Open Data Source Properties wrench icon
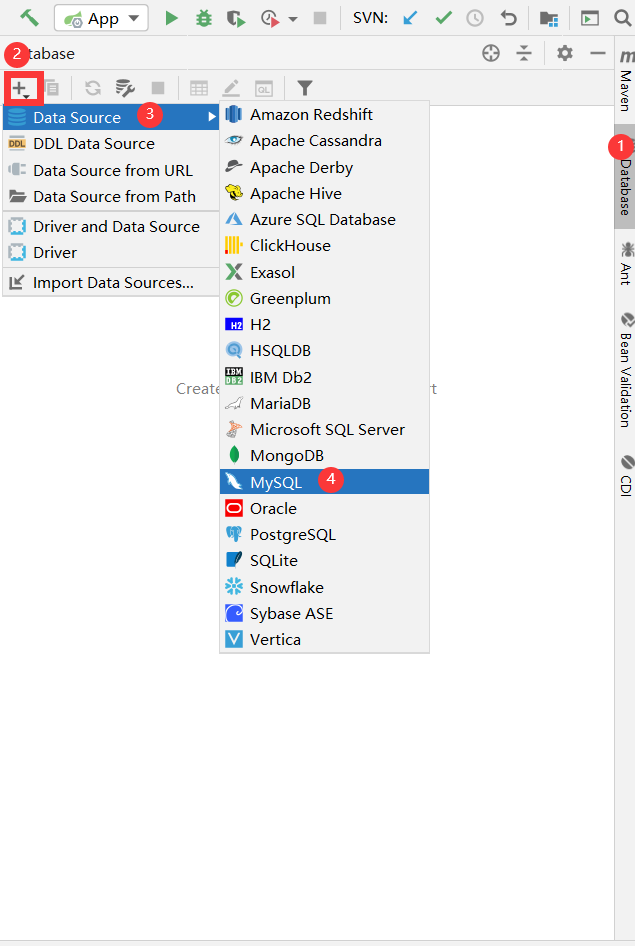Screen dimensions: 635x946 click(125, 88)
